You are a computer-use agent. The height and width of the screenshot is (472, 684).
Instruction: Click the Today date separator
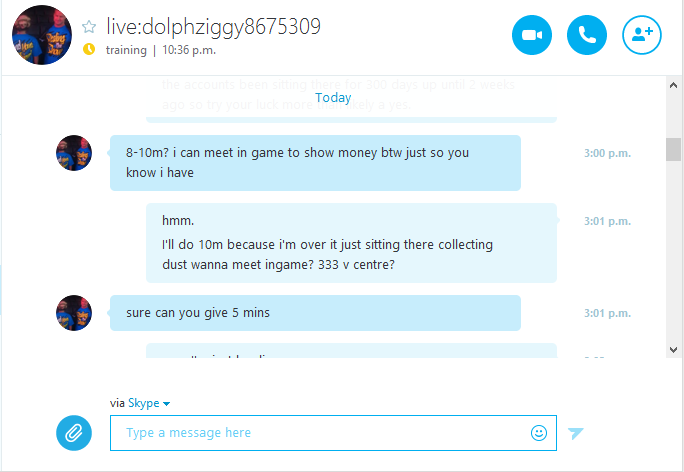[x=333, y=97]
